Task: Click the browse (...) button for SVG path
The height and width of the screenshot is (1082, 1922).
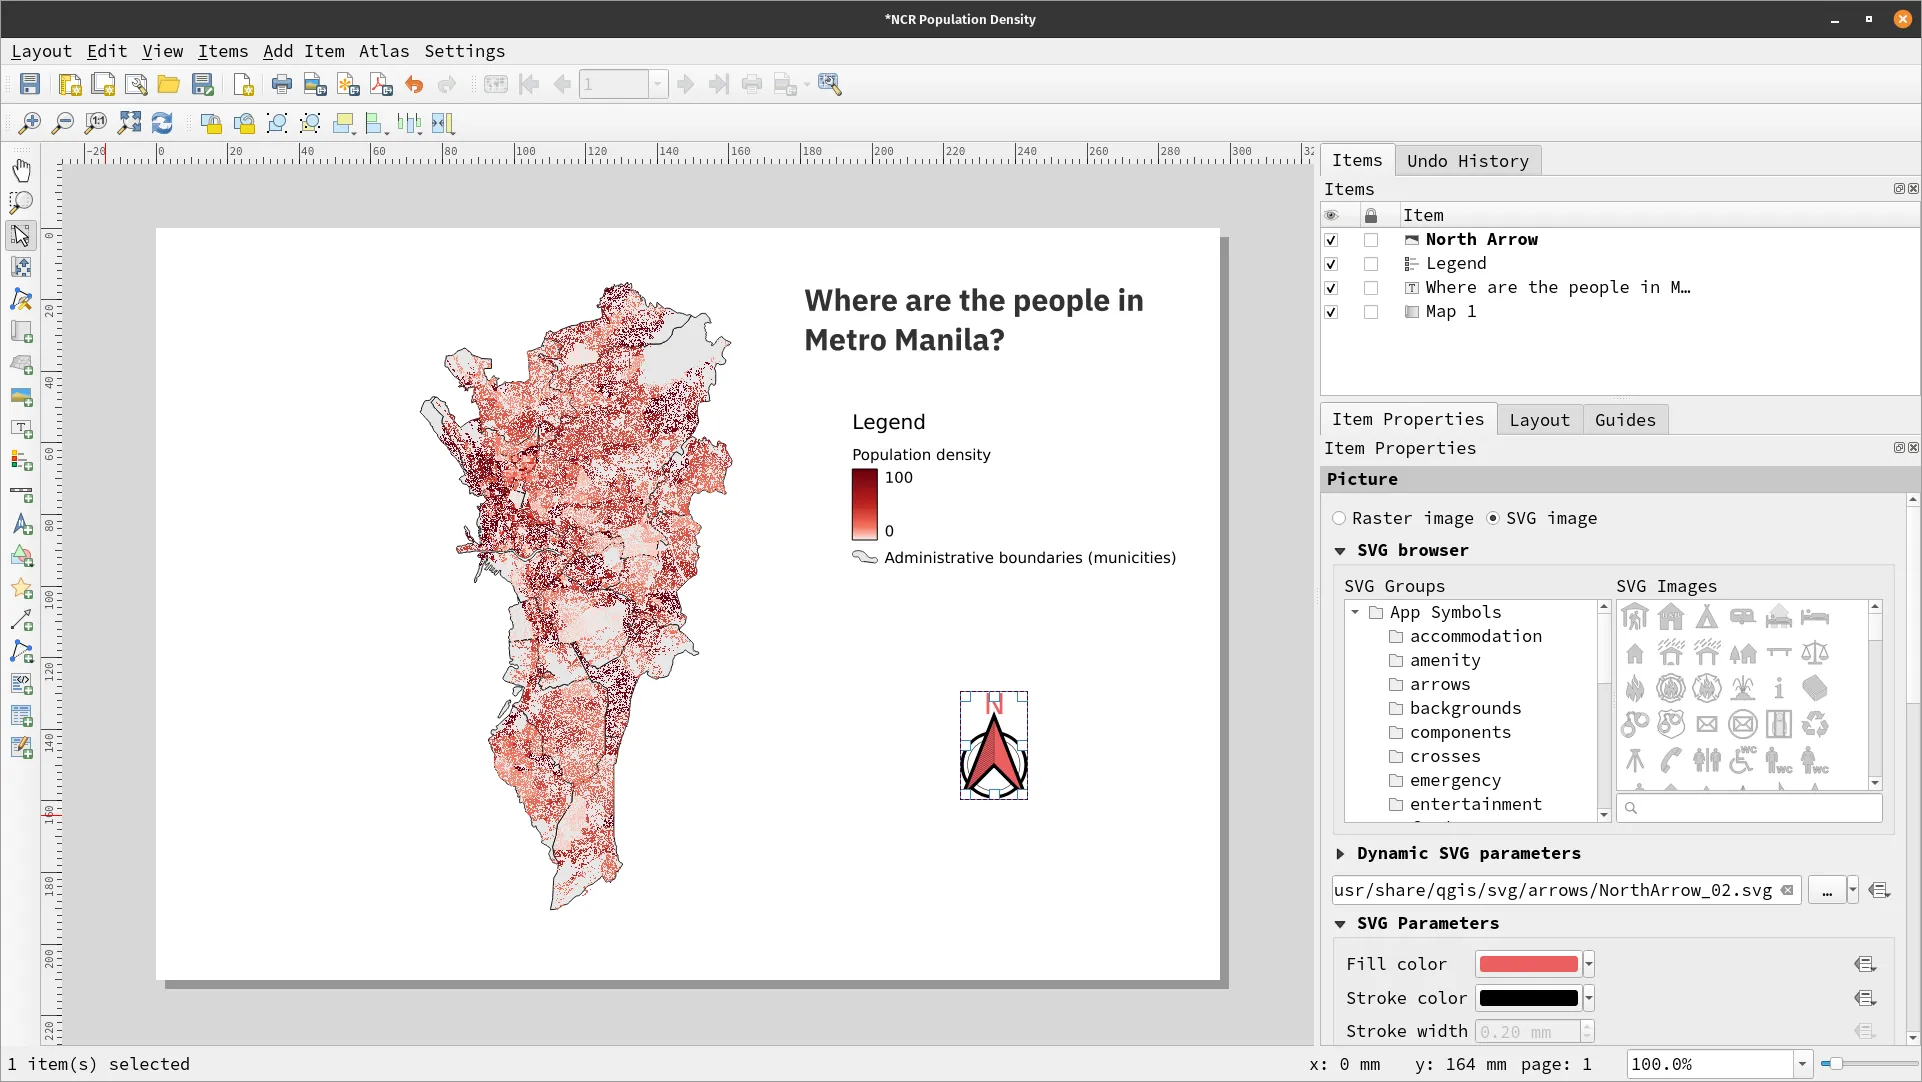Action: [1827, 891]
